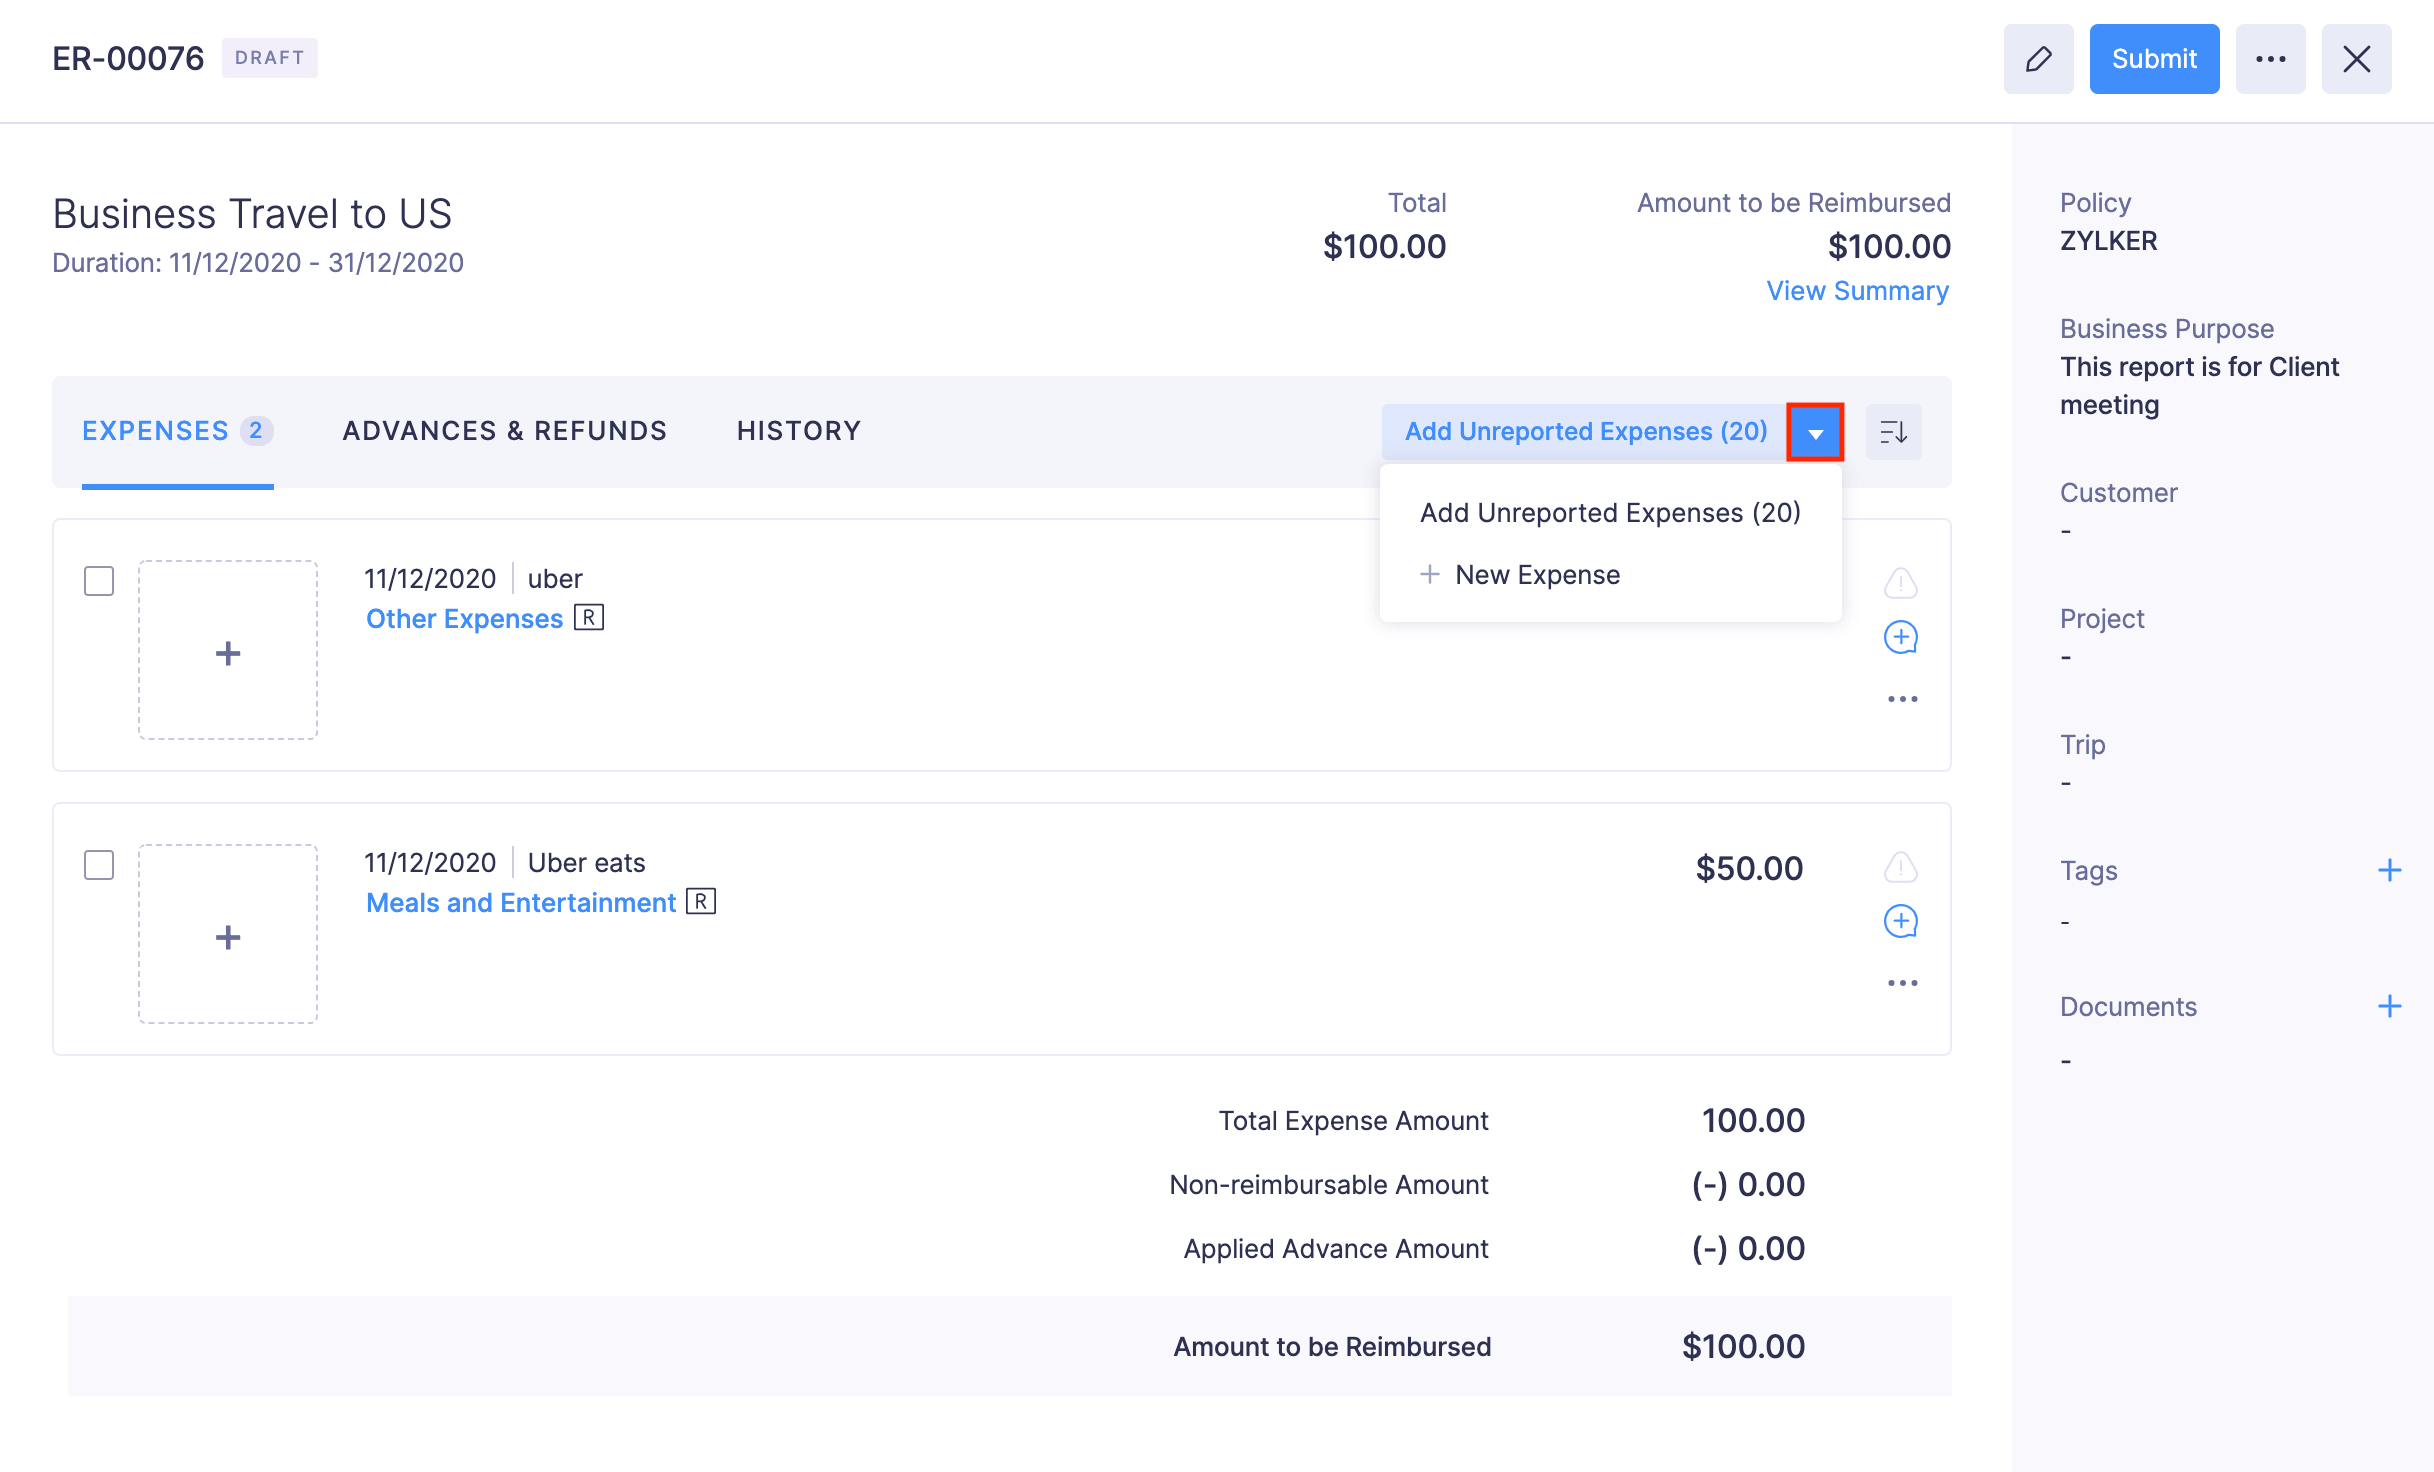The height and width of the screenshot is (1472, 2434).
Task: Open the ellipsis menu for uber expense
Action: point(1902,699)
